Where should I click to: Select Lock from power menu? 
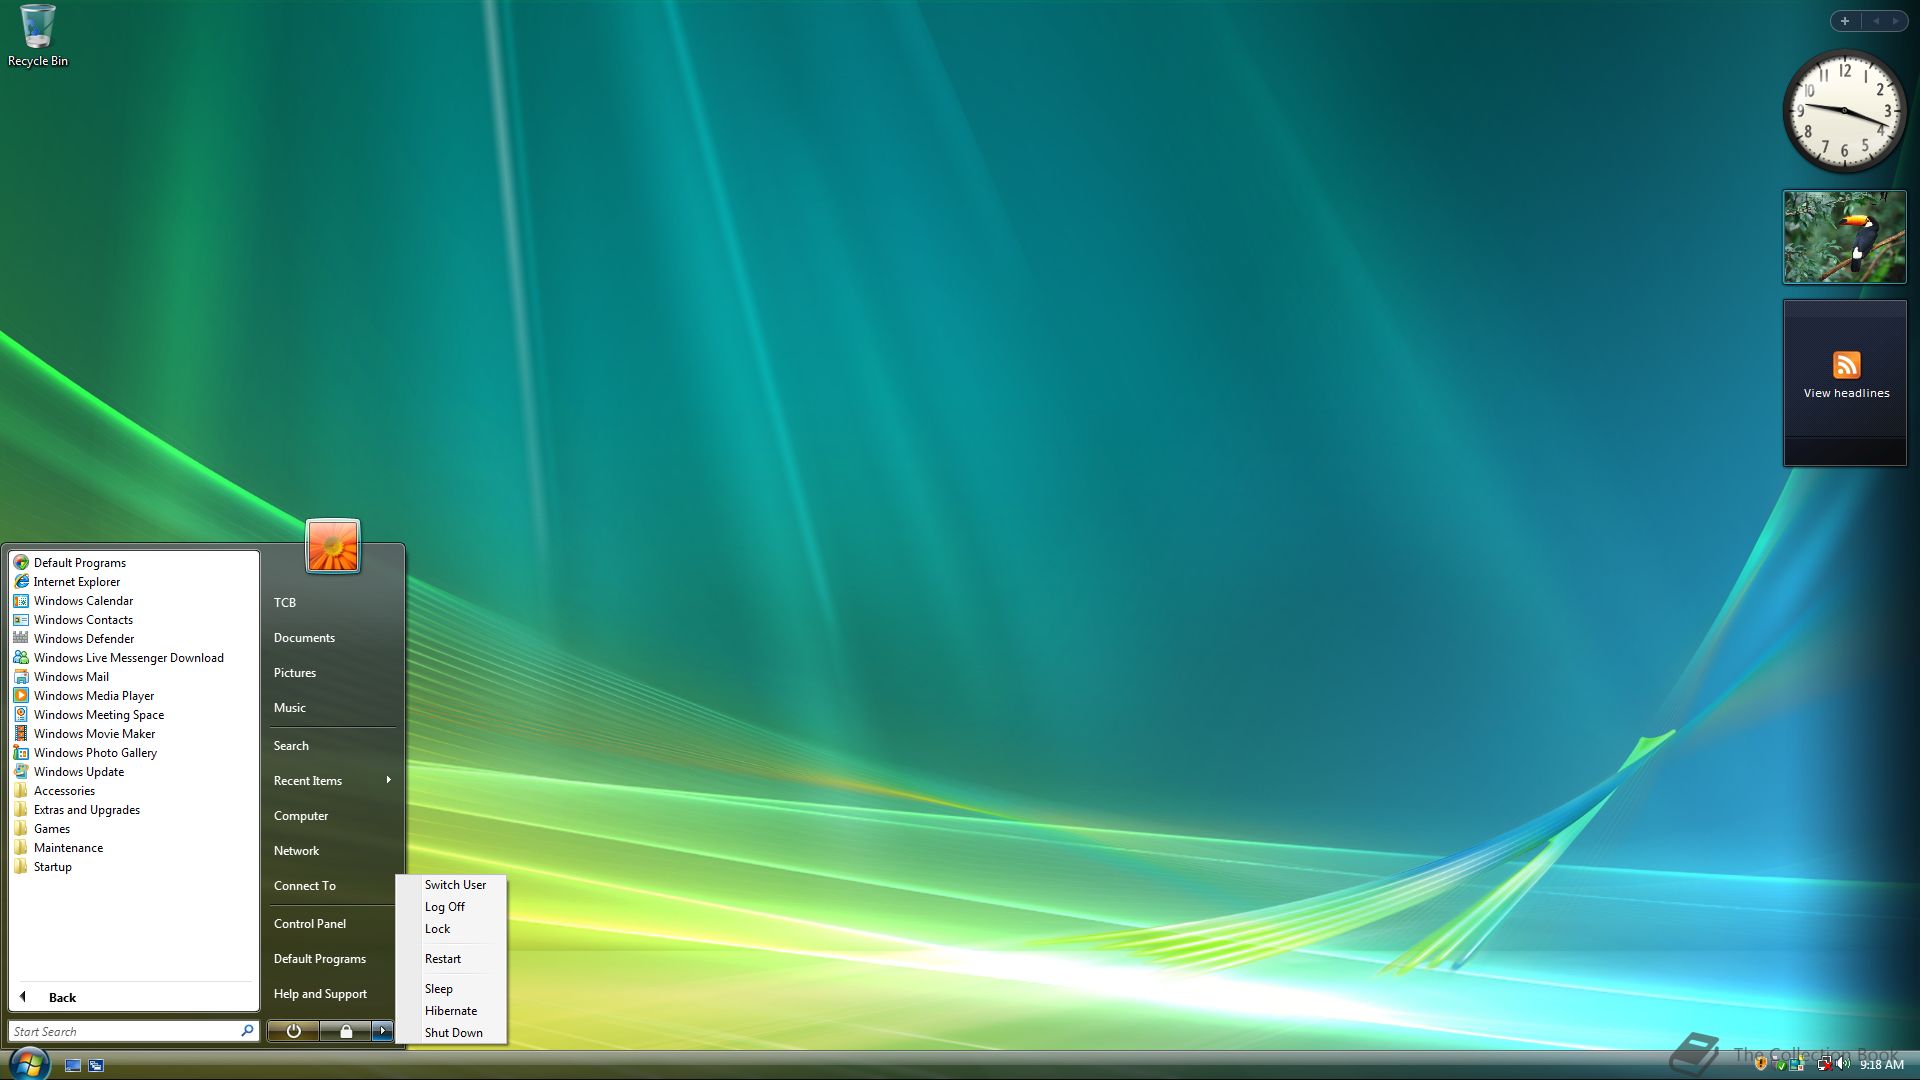(437, 929)
